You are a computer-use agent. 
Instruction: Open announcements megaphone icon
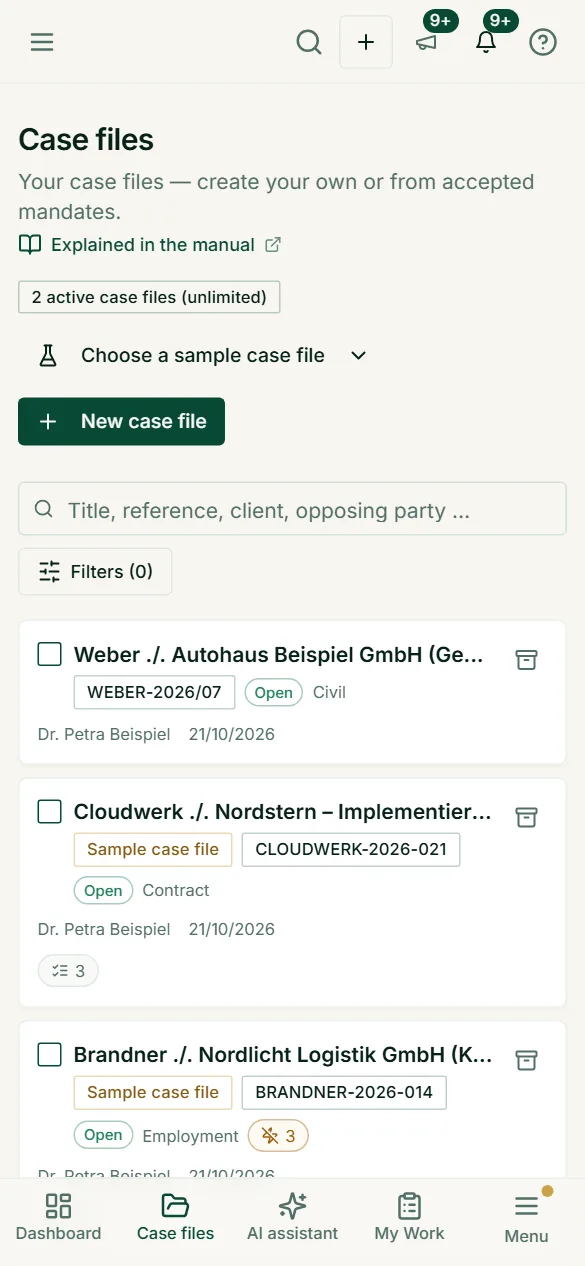click(x=427, y=42)
